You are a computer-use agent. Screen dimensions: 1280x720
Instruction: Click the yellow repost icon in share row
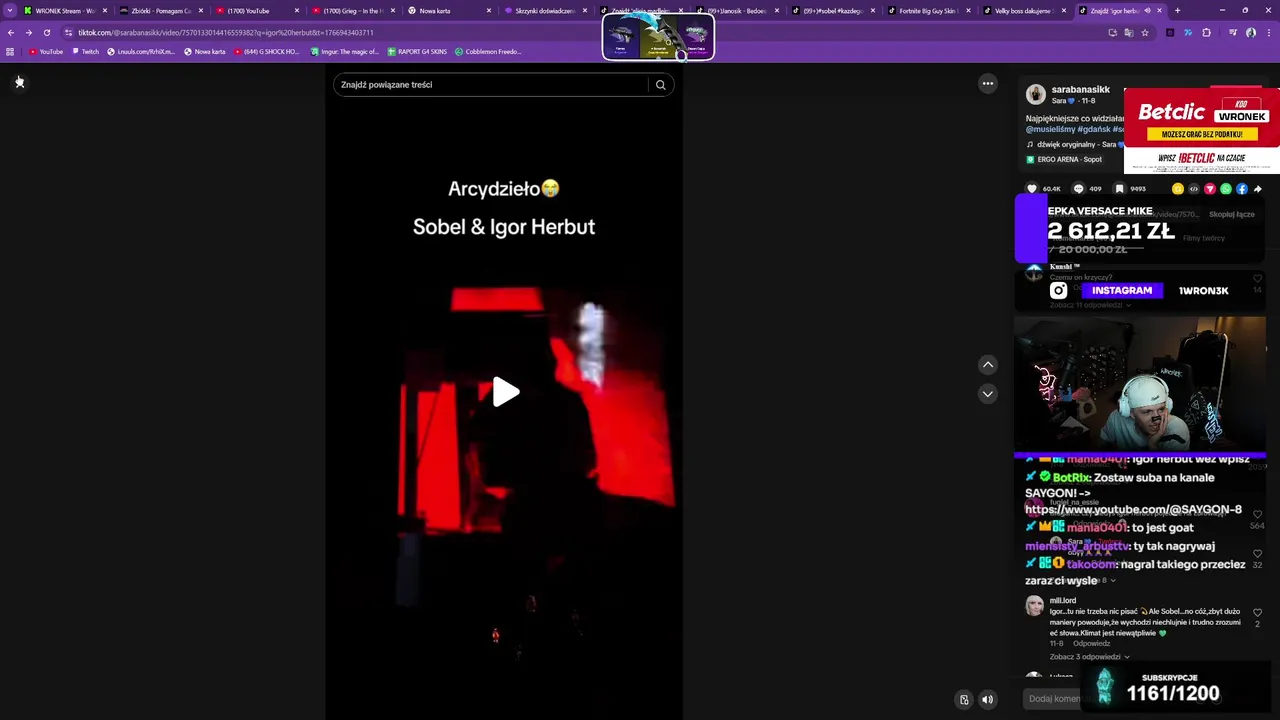(1178, 189)
